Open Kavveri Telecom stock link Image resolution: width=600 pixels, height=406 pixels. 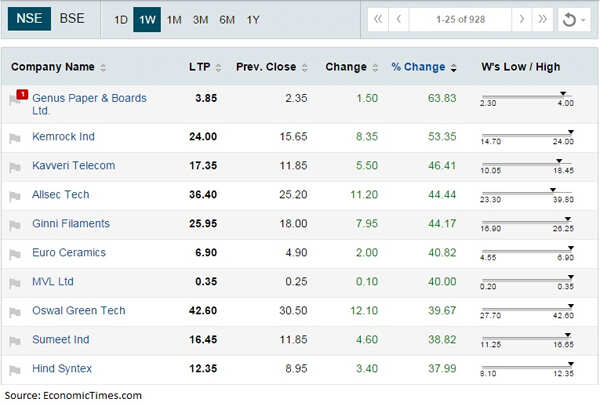pos(73,165)
